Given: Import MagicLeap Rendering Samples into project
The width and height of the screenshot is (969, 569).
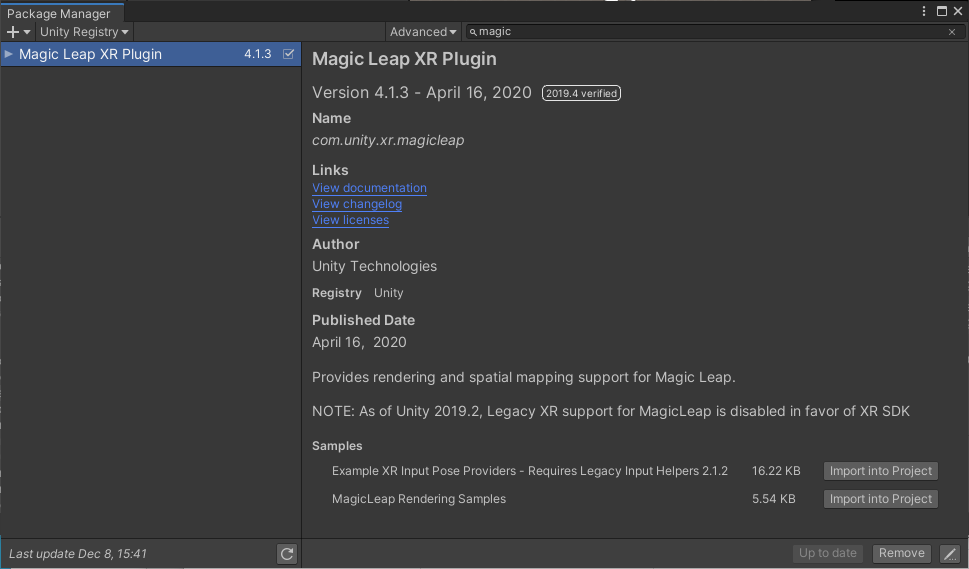Looking at the screenshot, I should 881,499.
